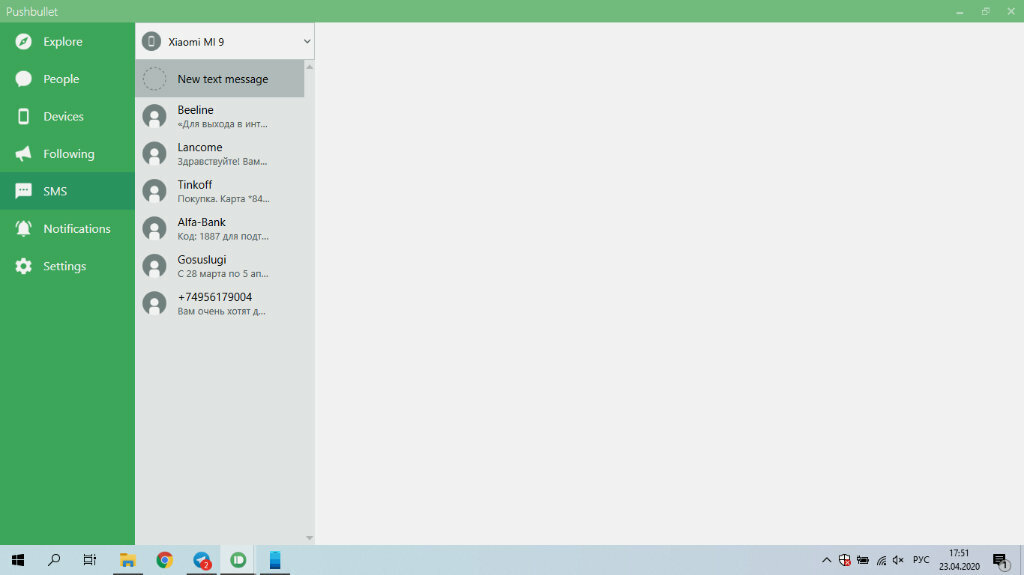Image resolution: width=1024 pixels, height=575 pixels.
Task: Click the Devices phone icon
Action: [24, 116]
